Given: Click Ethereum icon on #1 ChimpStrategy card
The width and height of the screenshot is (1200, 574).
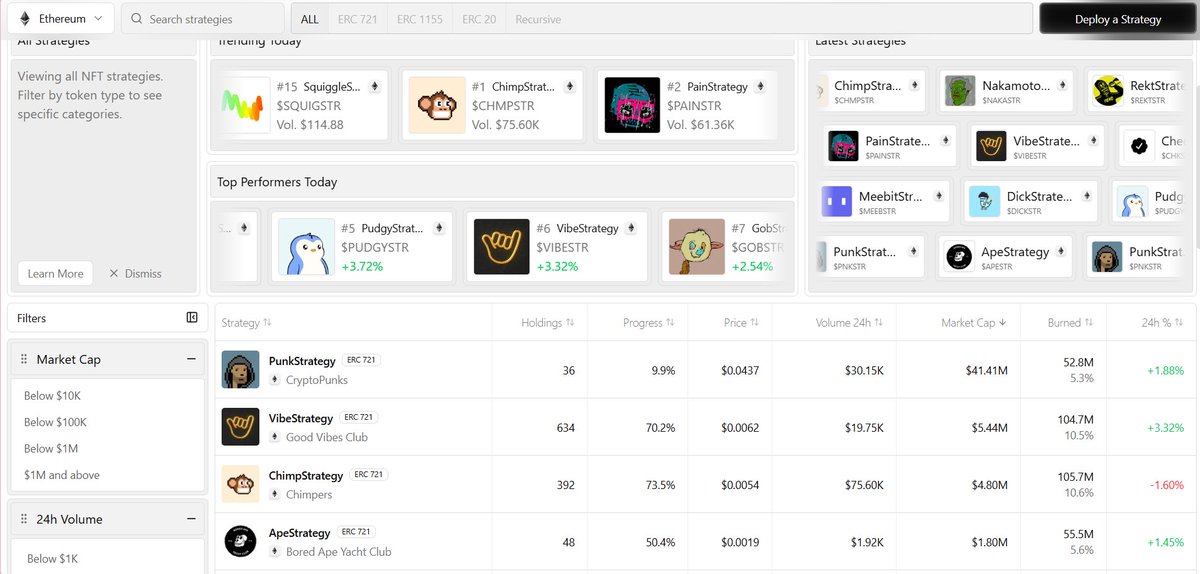Looking at the screenshot, I should point(570,87).
